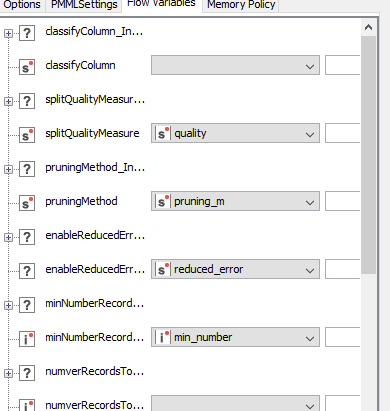Open the dropdown showing quality
Viewport: 390px width, 411px height.
point(235,133)
